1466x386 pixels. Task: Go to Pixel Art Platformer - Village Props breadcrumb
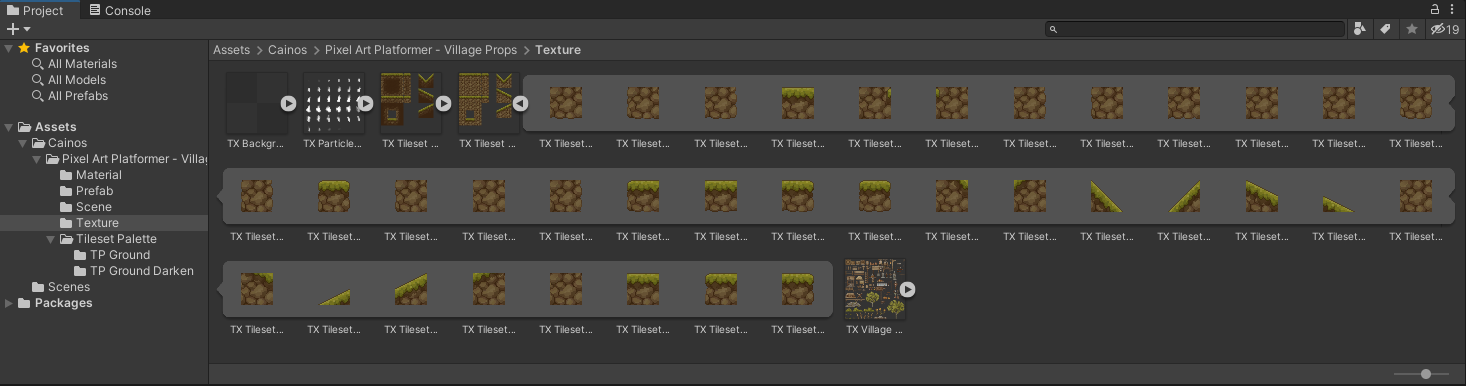point(421,50)
